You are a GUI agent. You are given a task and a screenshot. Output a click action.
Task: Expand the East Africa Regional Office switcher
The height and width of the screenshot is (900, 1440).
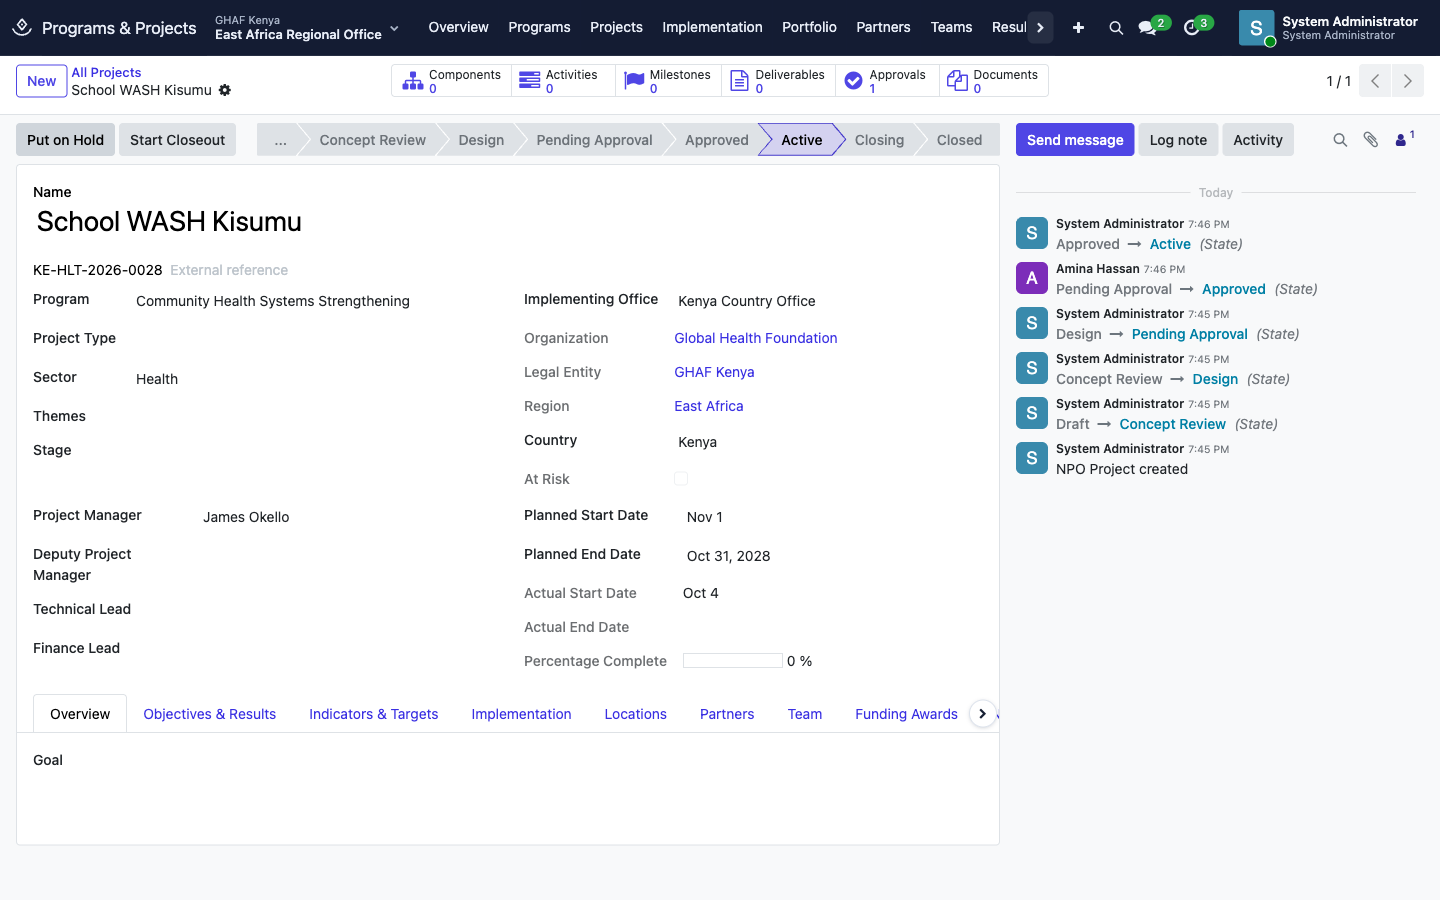pos(307,28)
